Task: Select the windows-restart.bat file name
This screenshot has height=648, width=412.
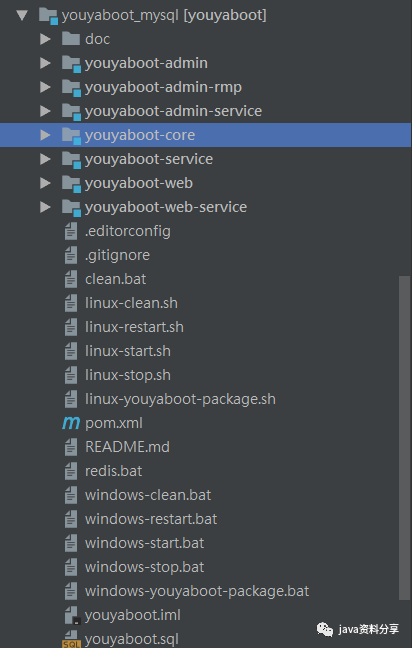Action: [151, 519]
